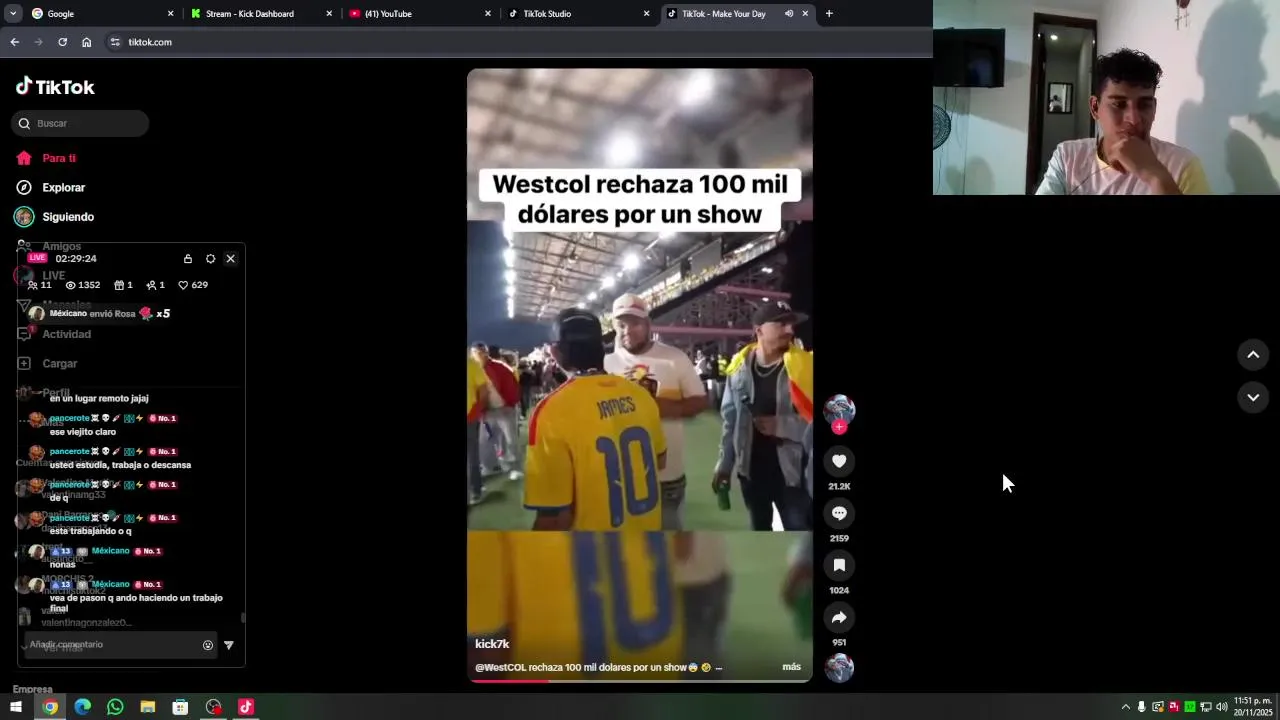
Task: Open the taskbar clock and date
Action: (x=1253, y=707)
